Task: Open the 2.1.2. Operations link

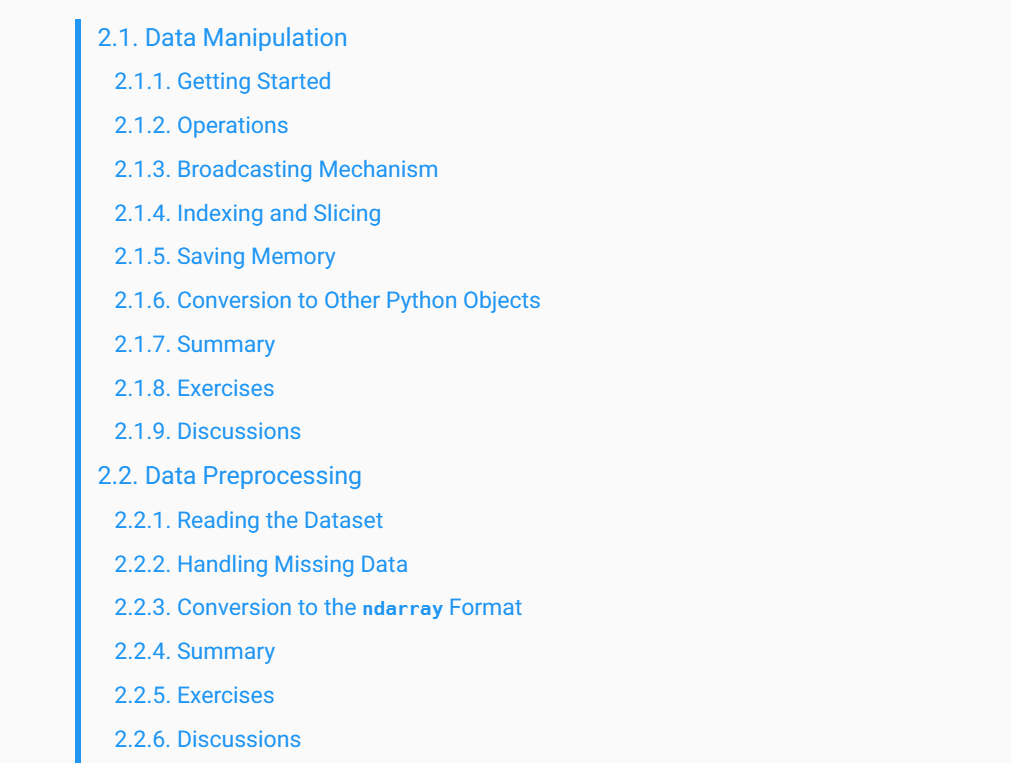Action: point(201,126)
